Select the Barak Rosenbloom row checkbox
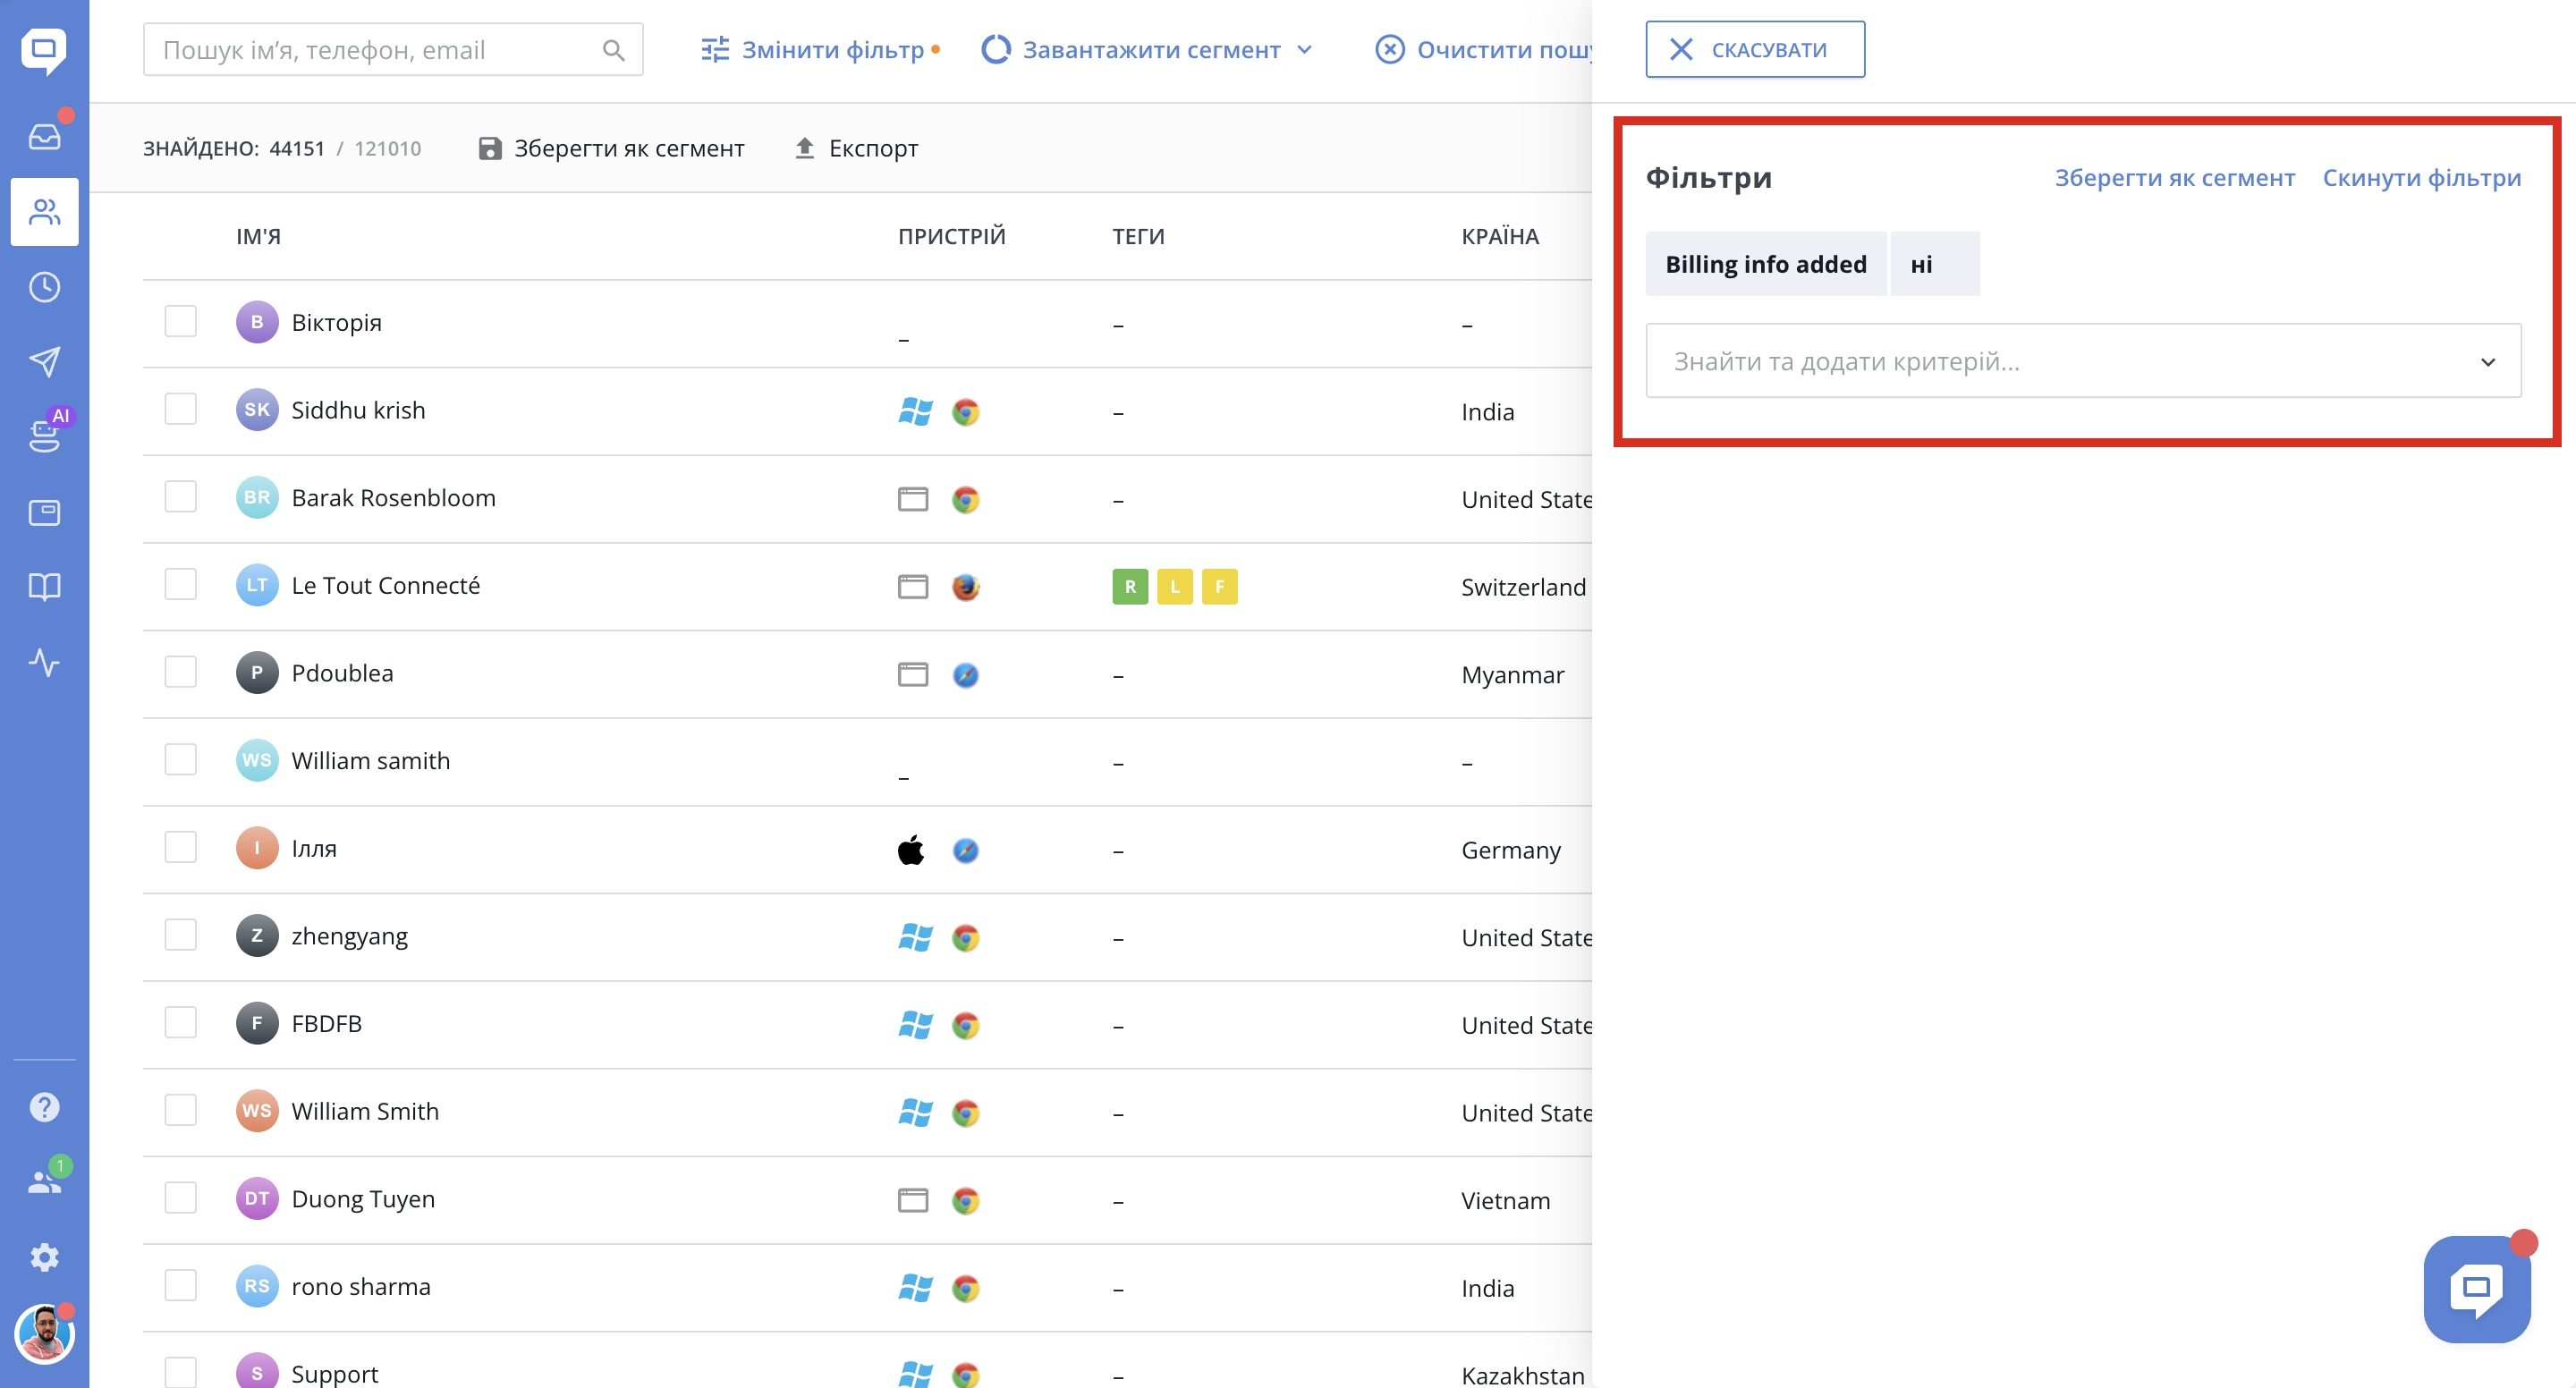The image size is (2576, 1388). 180,497
